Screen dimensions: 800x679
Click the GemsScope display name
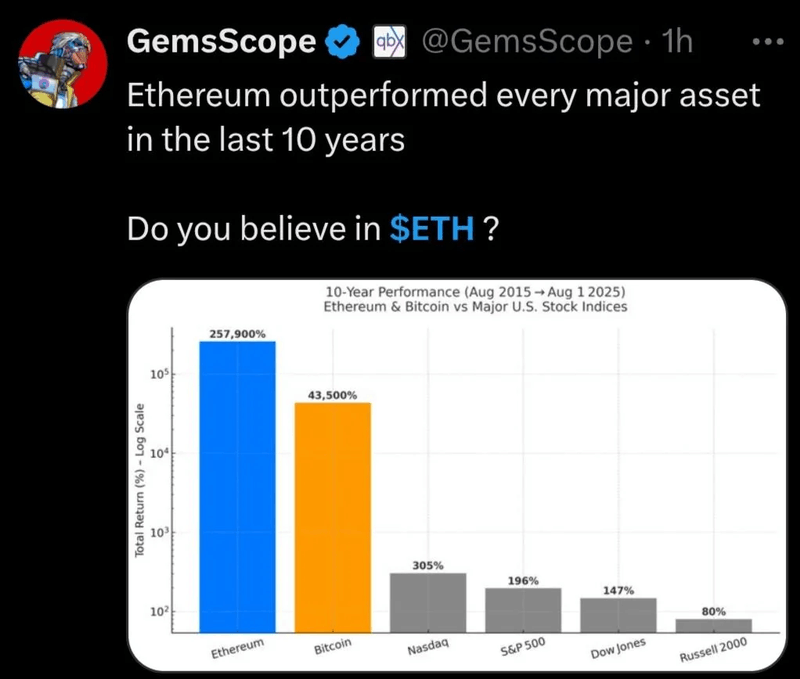pos(223,42)
